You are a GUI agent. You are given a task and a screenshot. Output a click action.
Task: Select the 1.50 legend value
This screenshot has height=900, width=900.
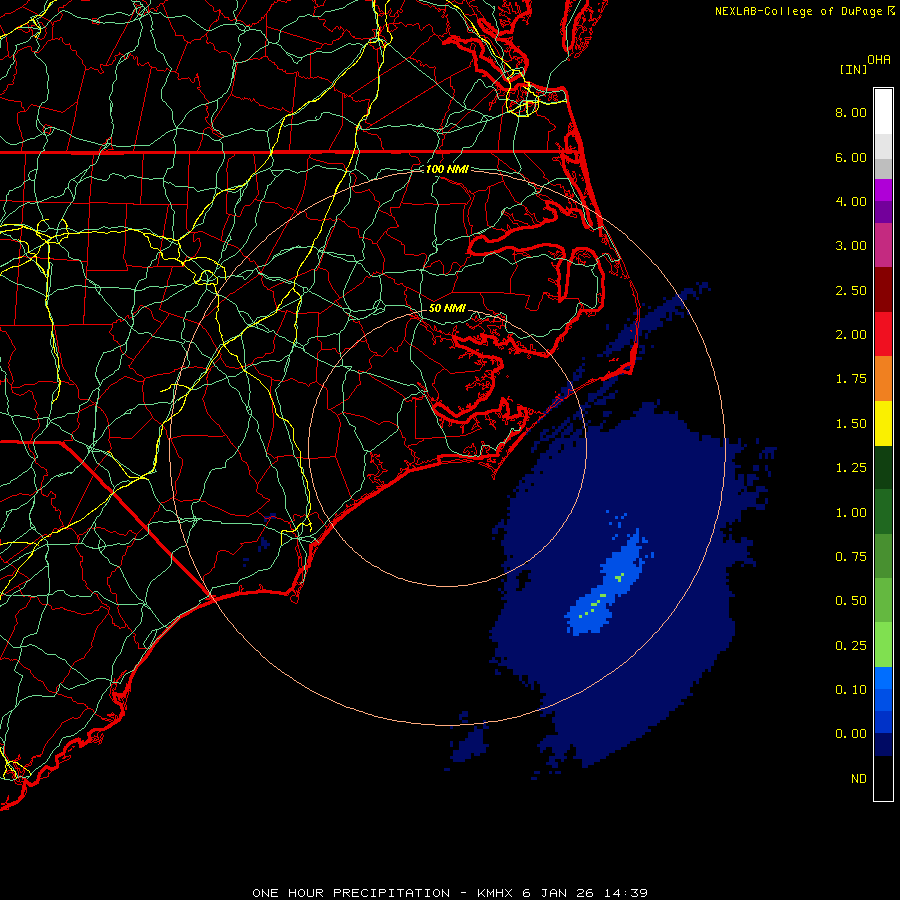(x=851, y=424)
